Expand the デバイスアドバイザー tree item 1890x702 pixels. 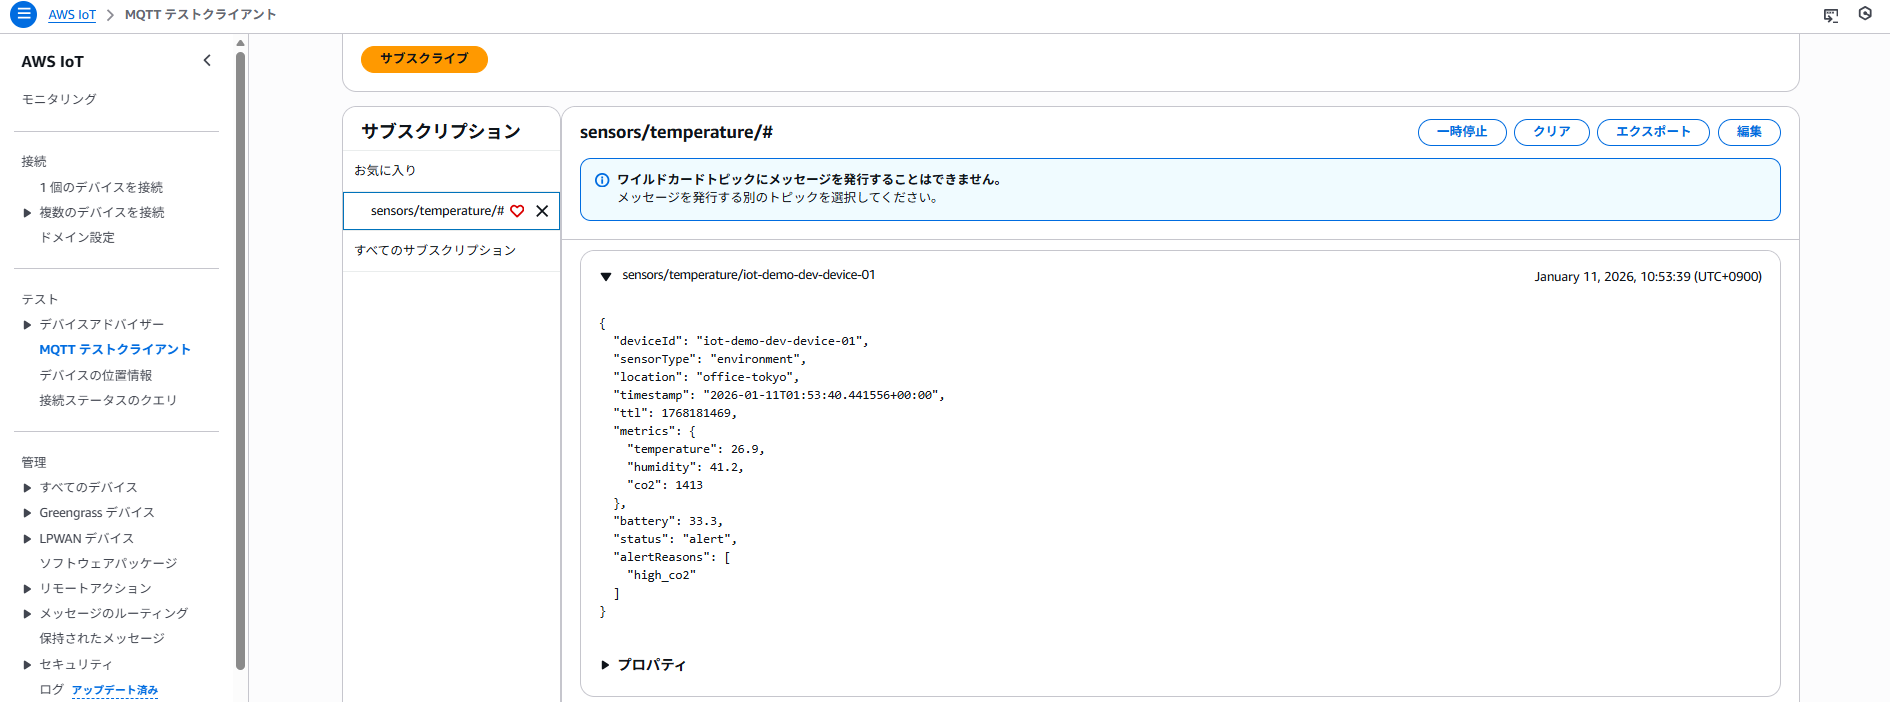point(27,325)
